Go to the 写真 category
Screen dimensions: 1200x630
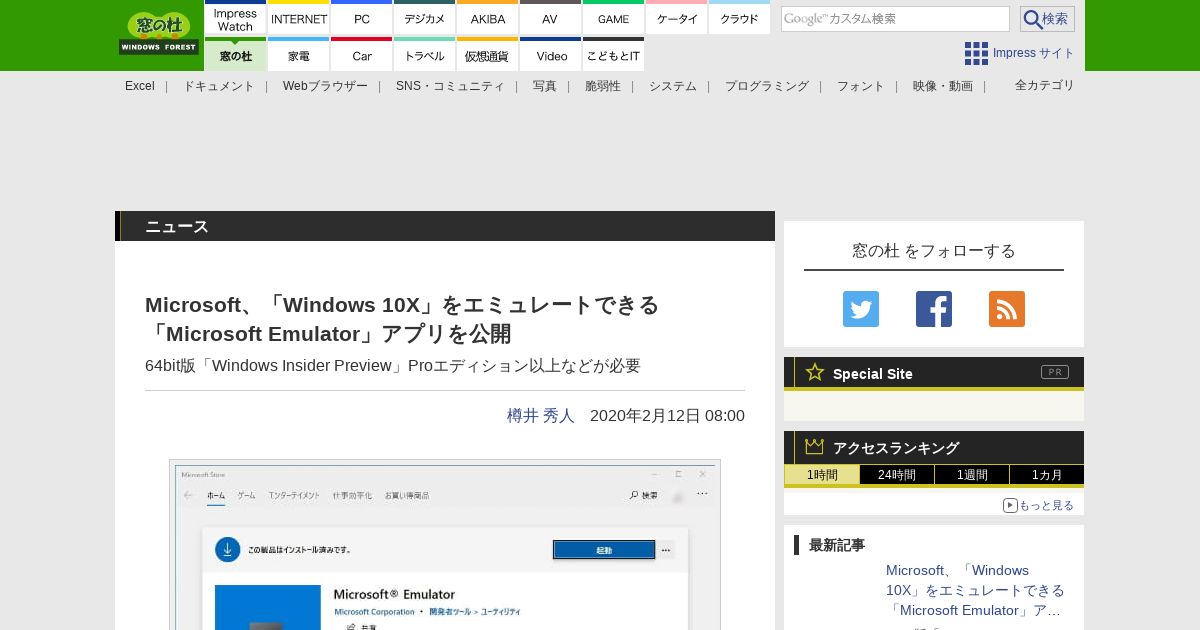(x=545, y=86)
